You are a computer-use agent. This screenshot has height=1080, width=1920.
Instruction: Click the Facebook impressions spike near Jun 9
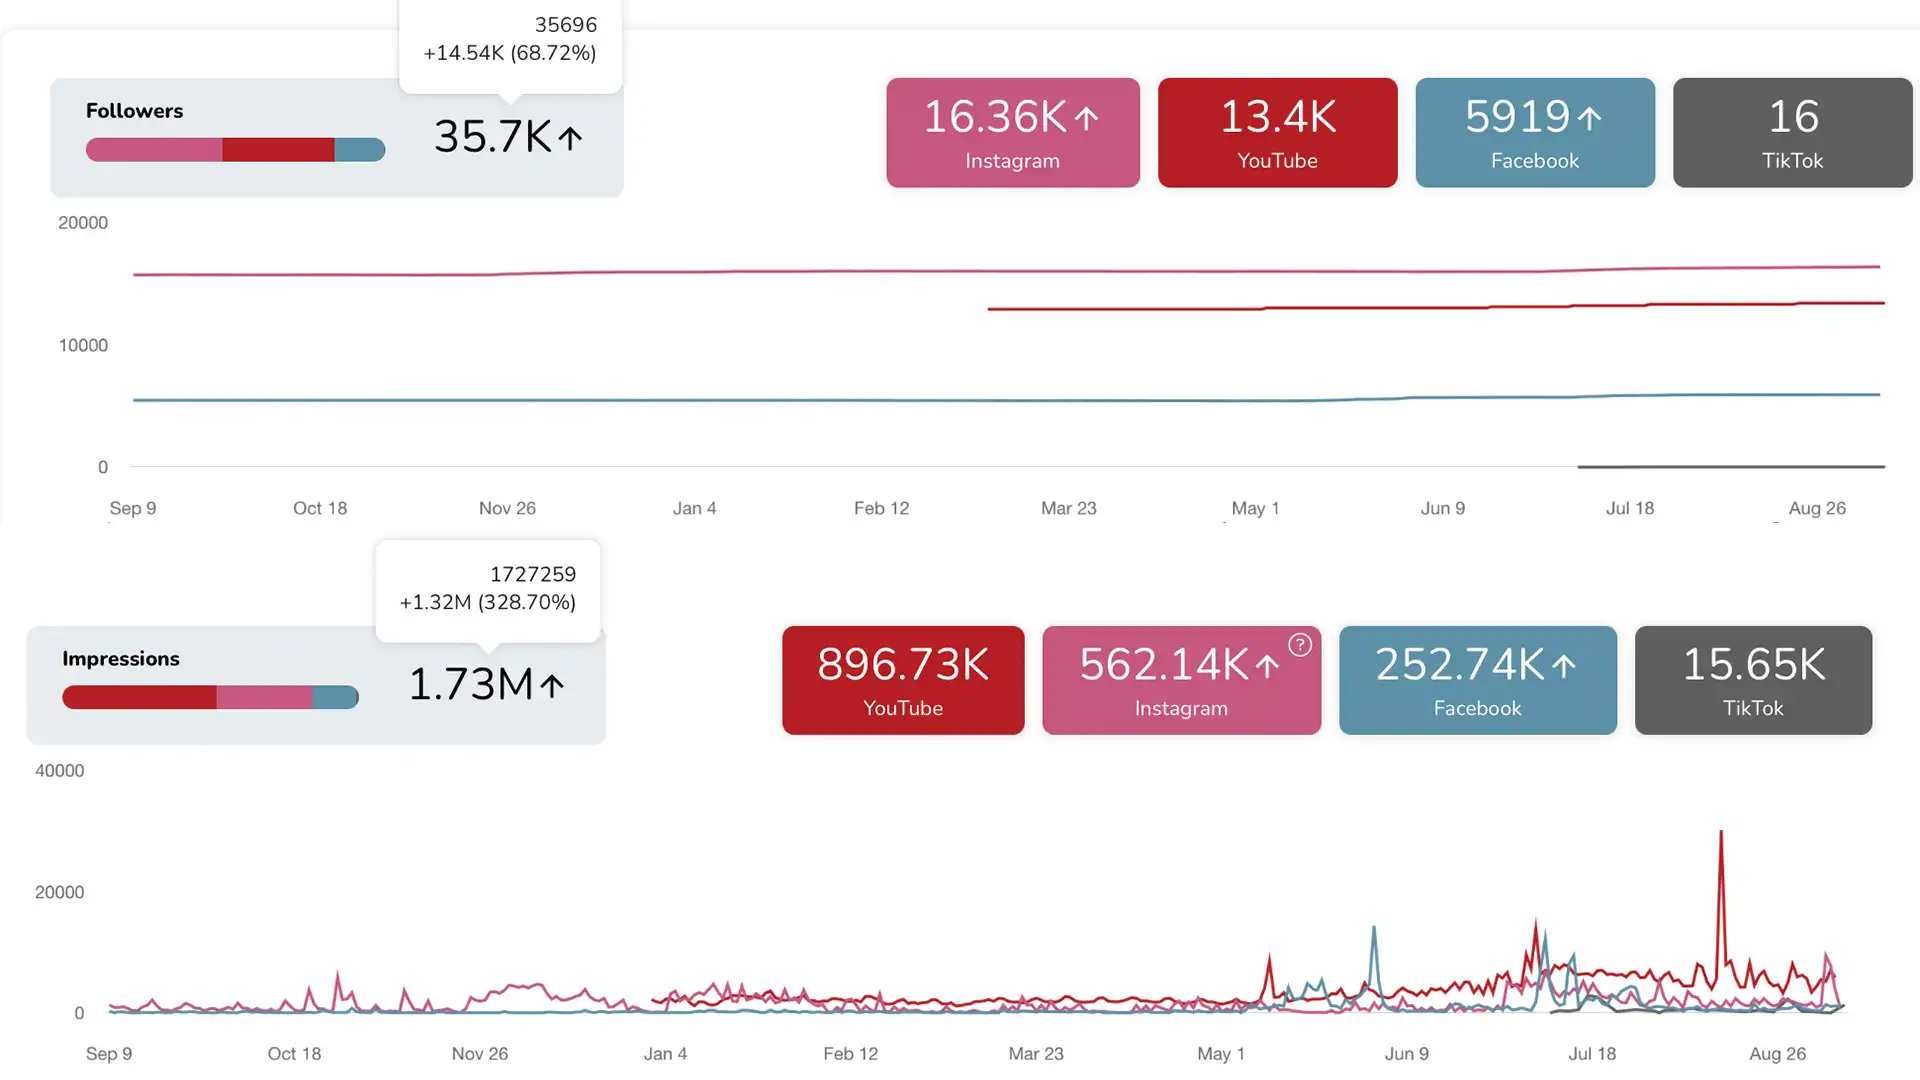pos(1374,932)
